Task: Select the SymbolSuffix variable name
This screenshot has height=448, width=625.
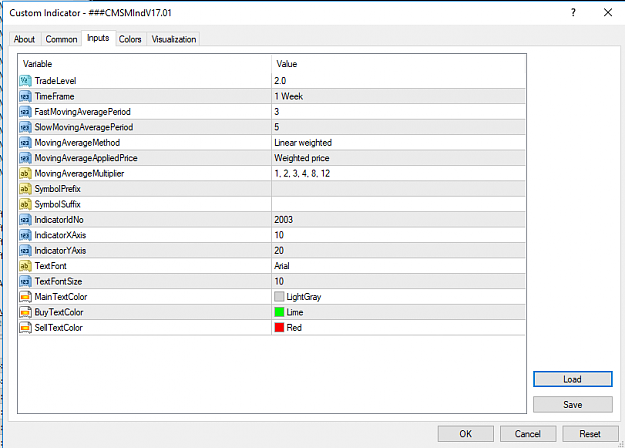Action: (x=57, y=204)
